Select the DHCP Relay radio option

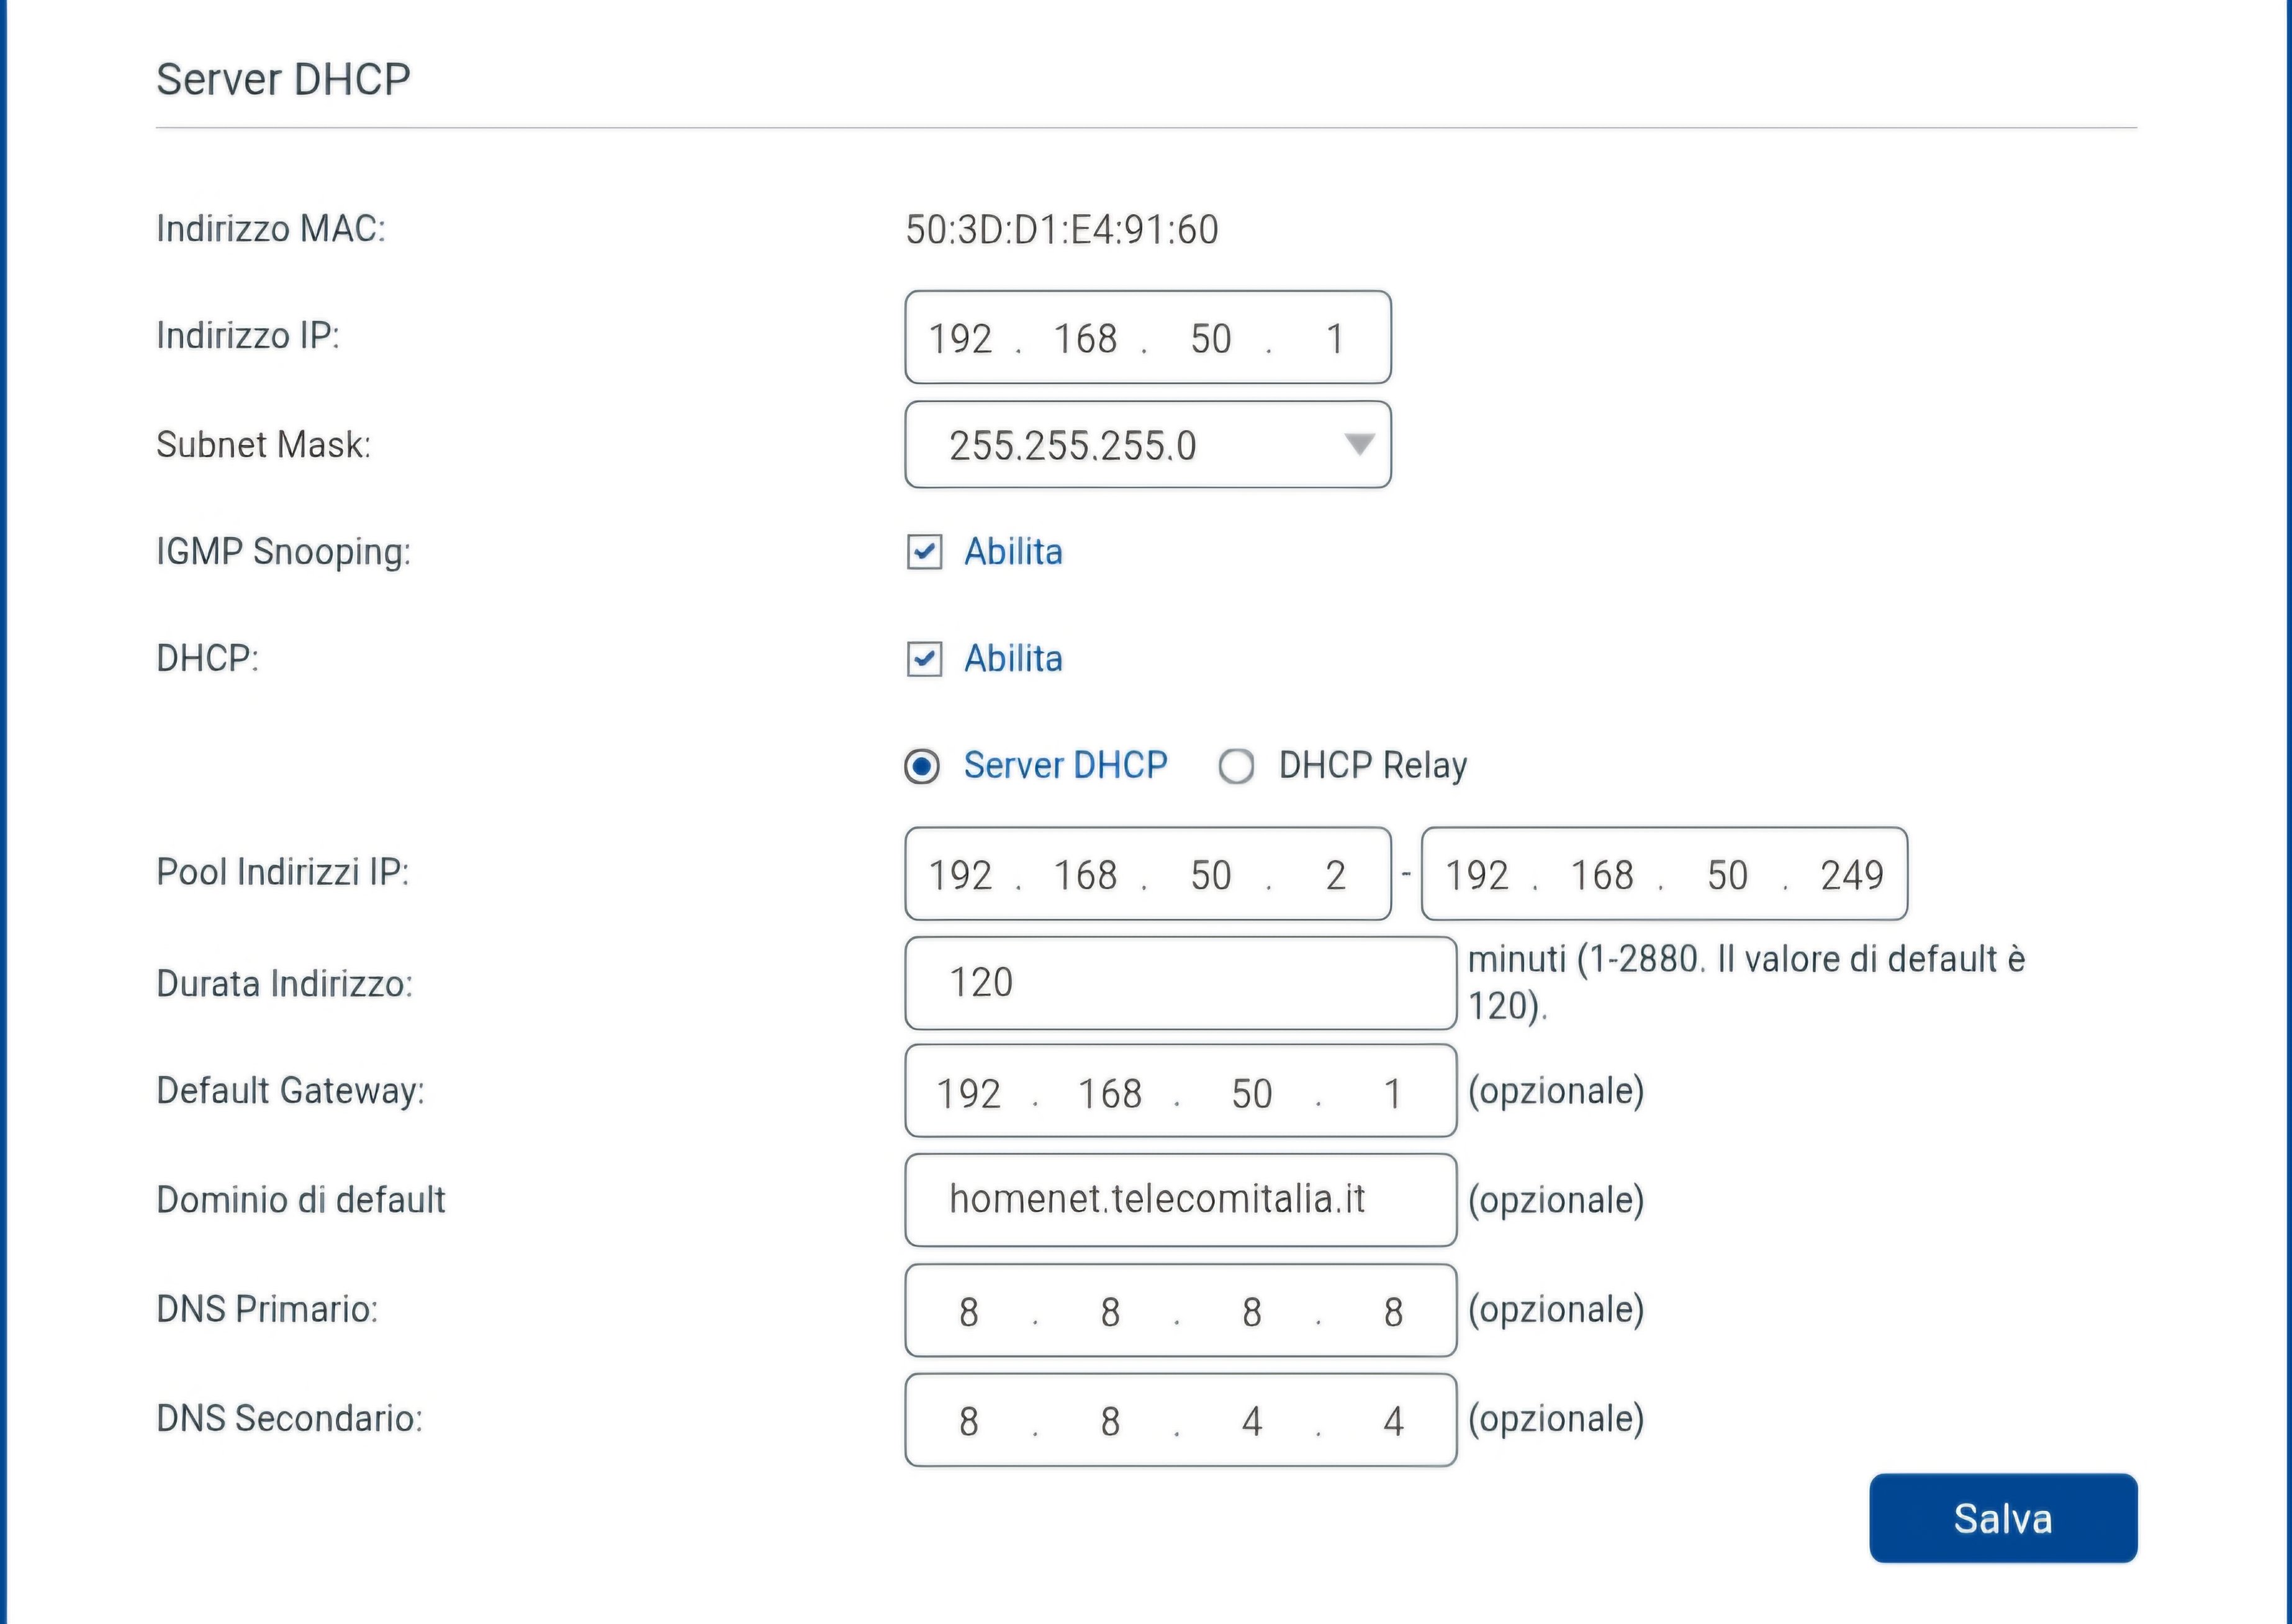[x=1236, y=767]
